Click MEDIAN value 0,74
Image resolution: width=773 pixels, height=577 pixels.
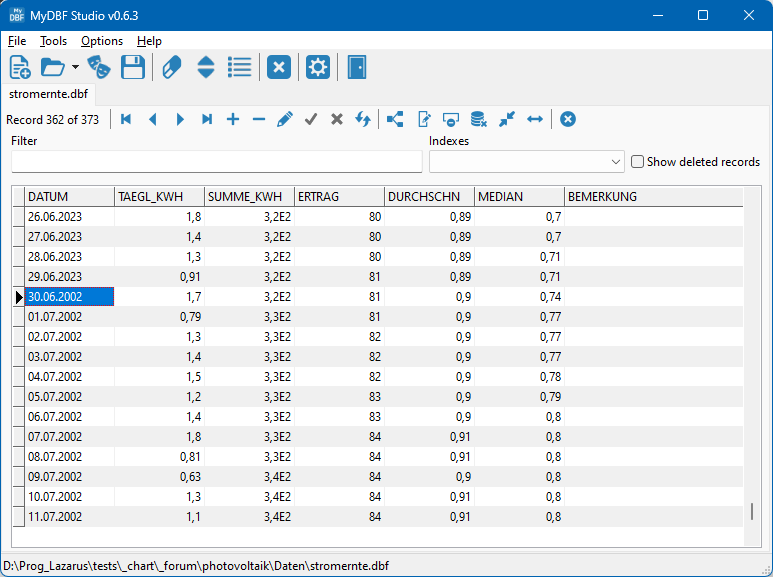click(x=519, y=297)
